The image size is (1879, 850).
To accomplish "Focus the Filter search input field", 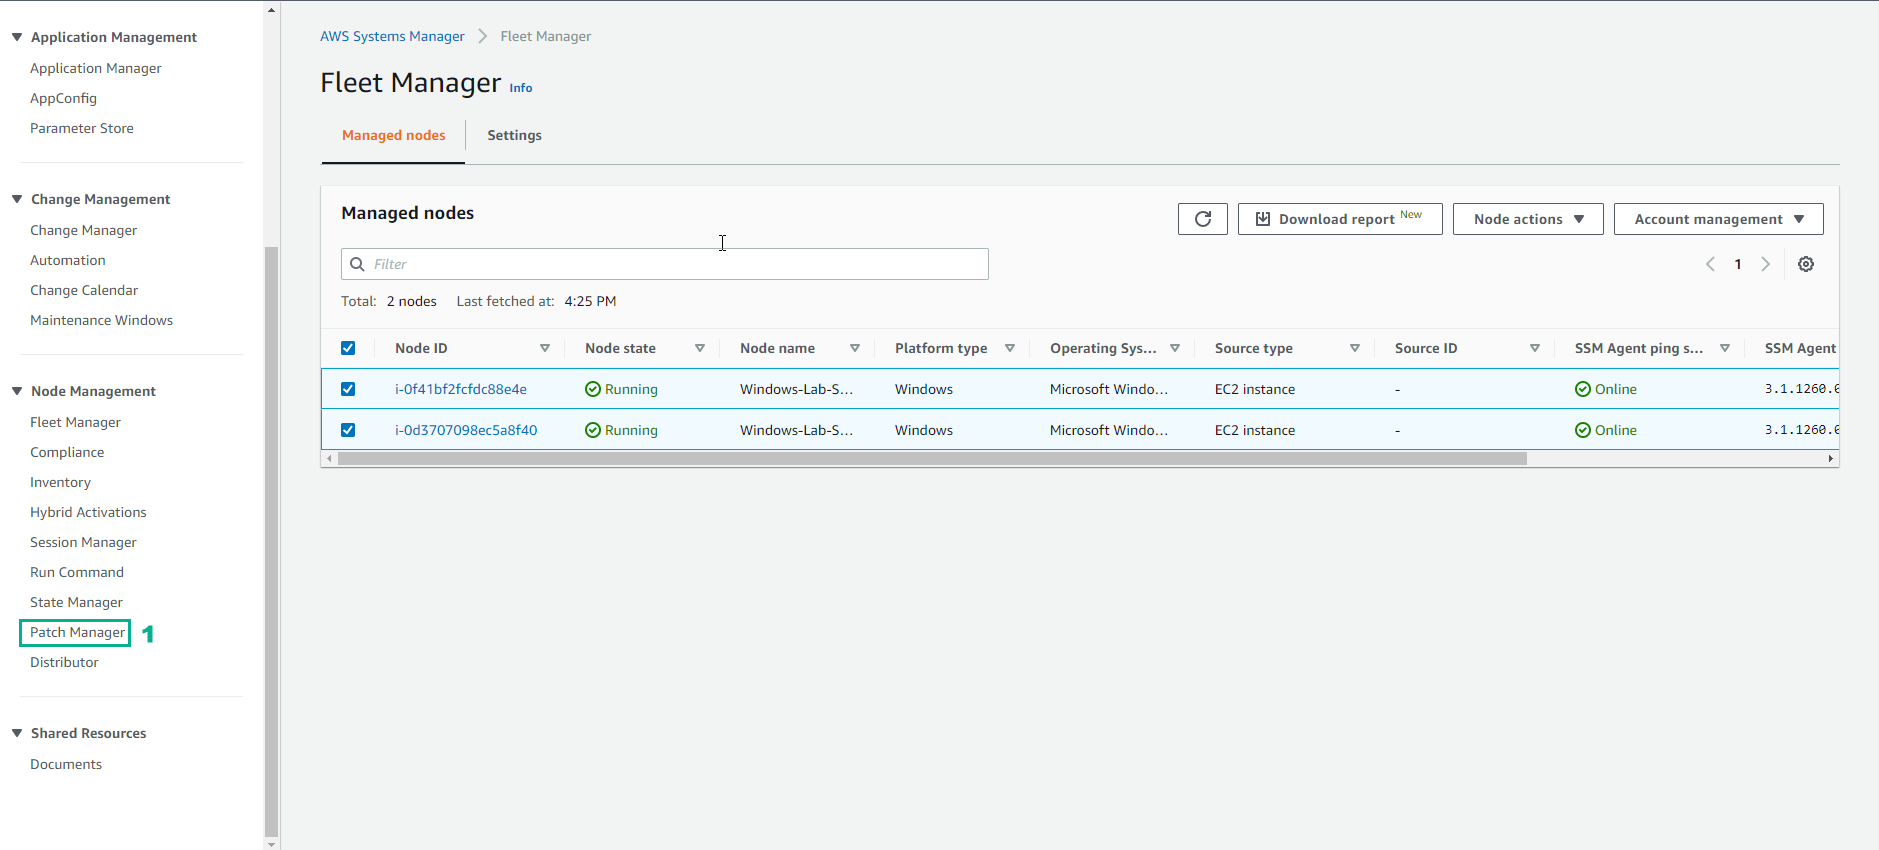I will tap(665, 264).
